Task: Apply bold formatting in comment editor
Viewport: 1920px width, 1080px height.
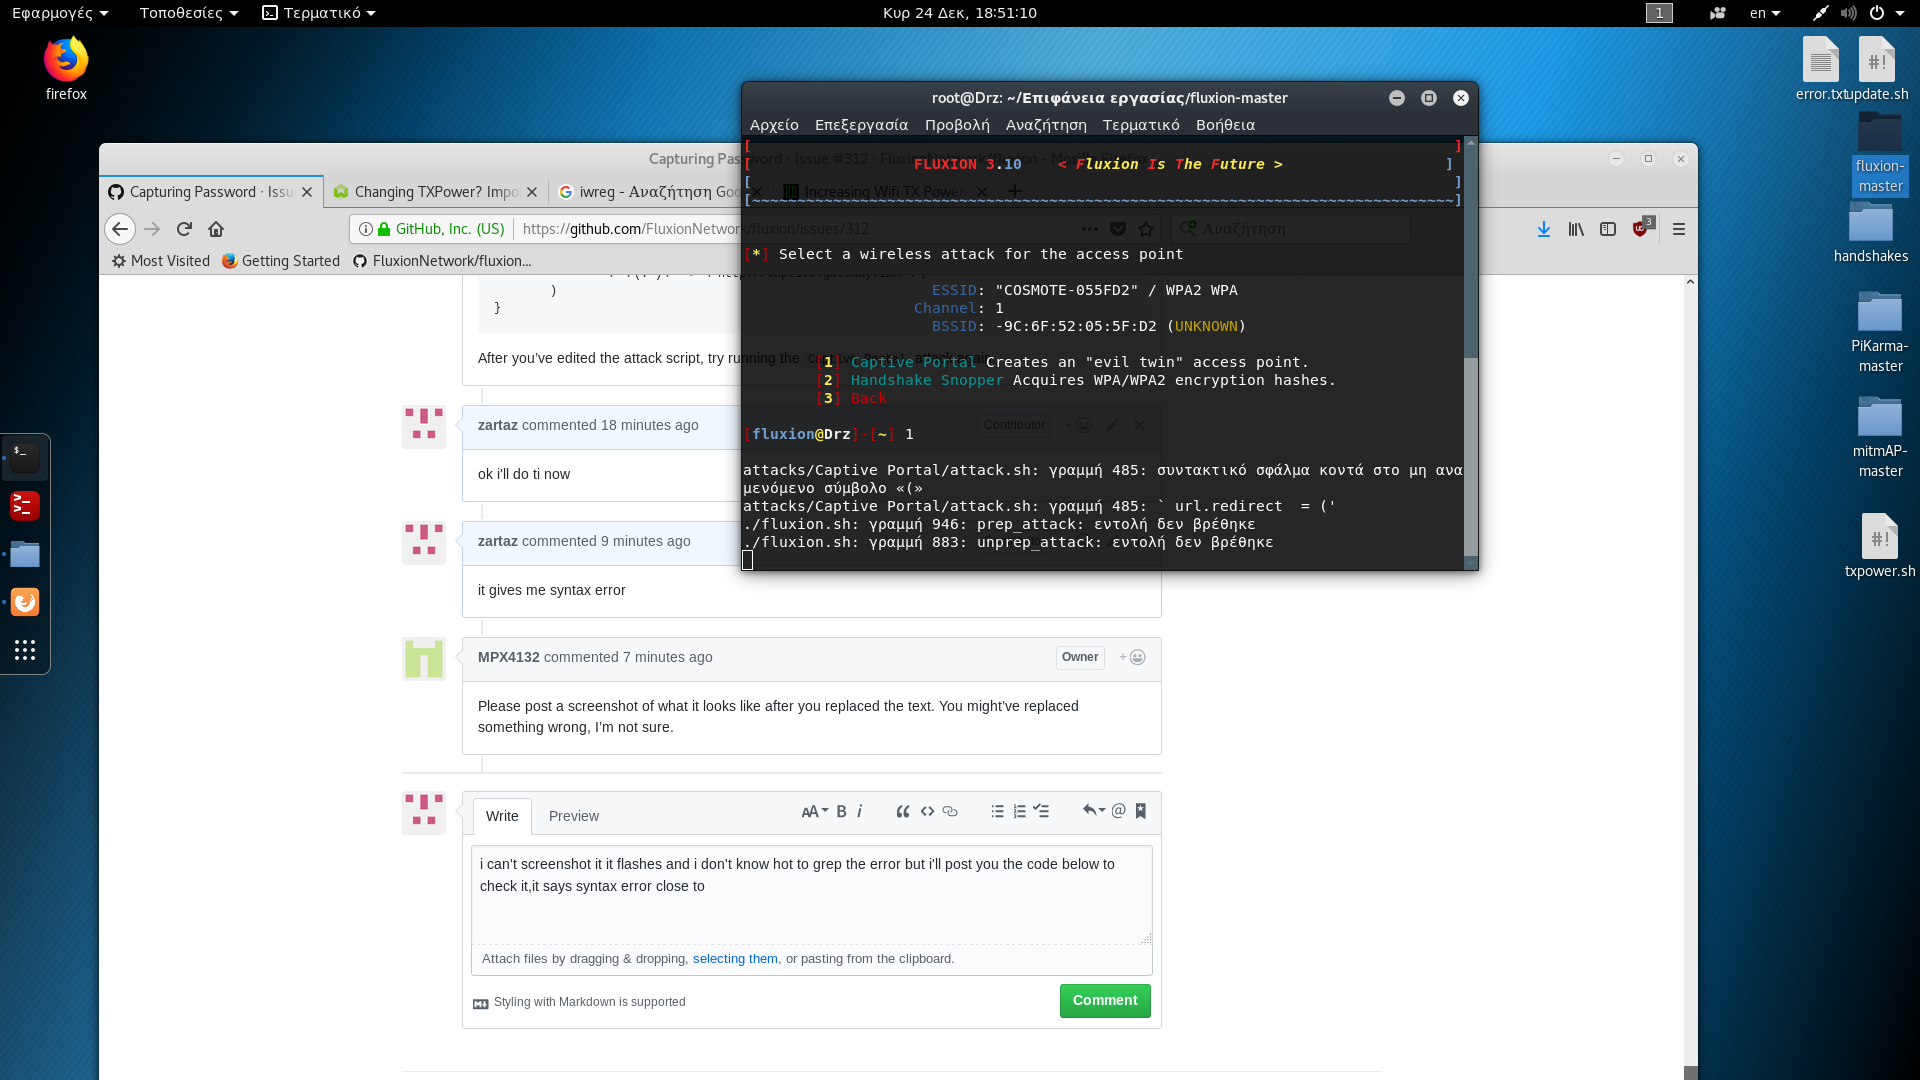Action: click(x=842, y=811)
